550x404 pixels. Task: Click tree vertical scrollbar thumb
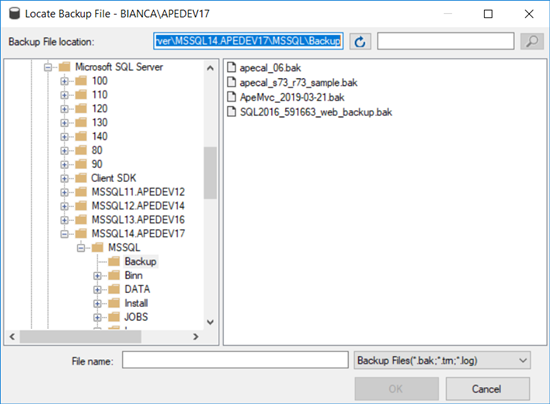(x=210, y=173)
